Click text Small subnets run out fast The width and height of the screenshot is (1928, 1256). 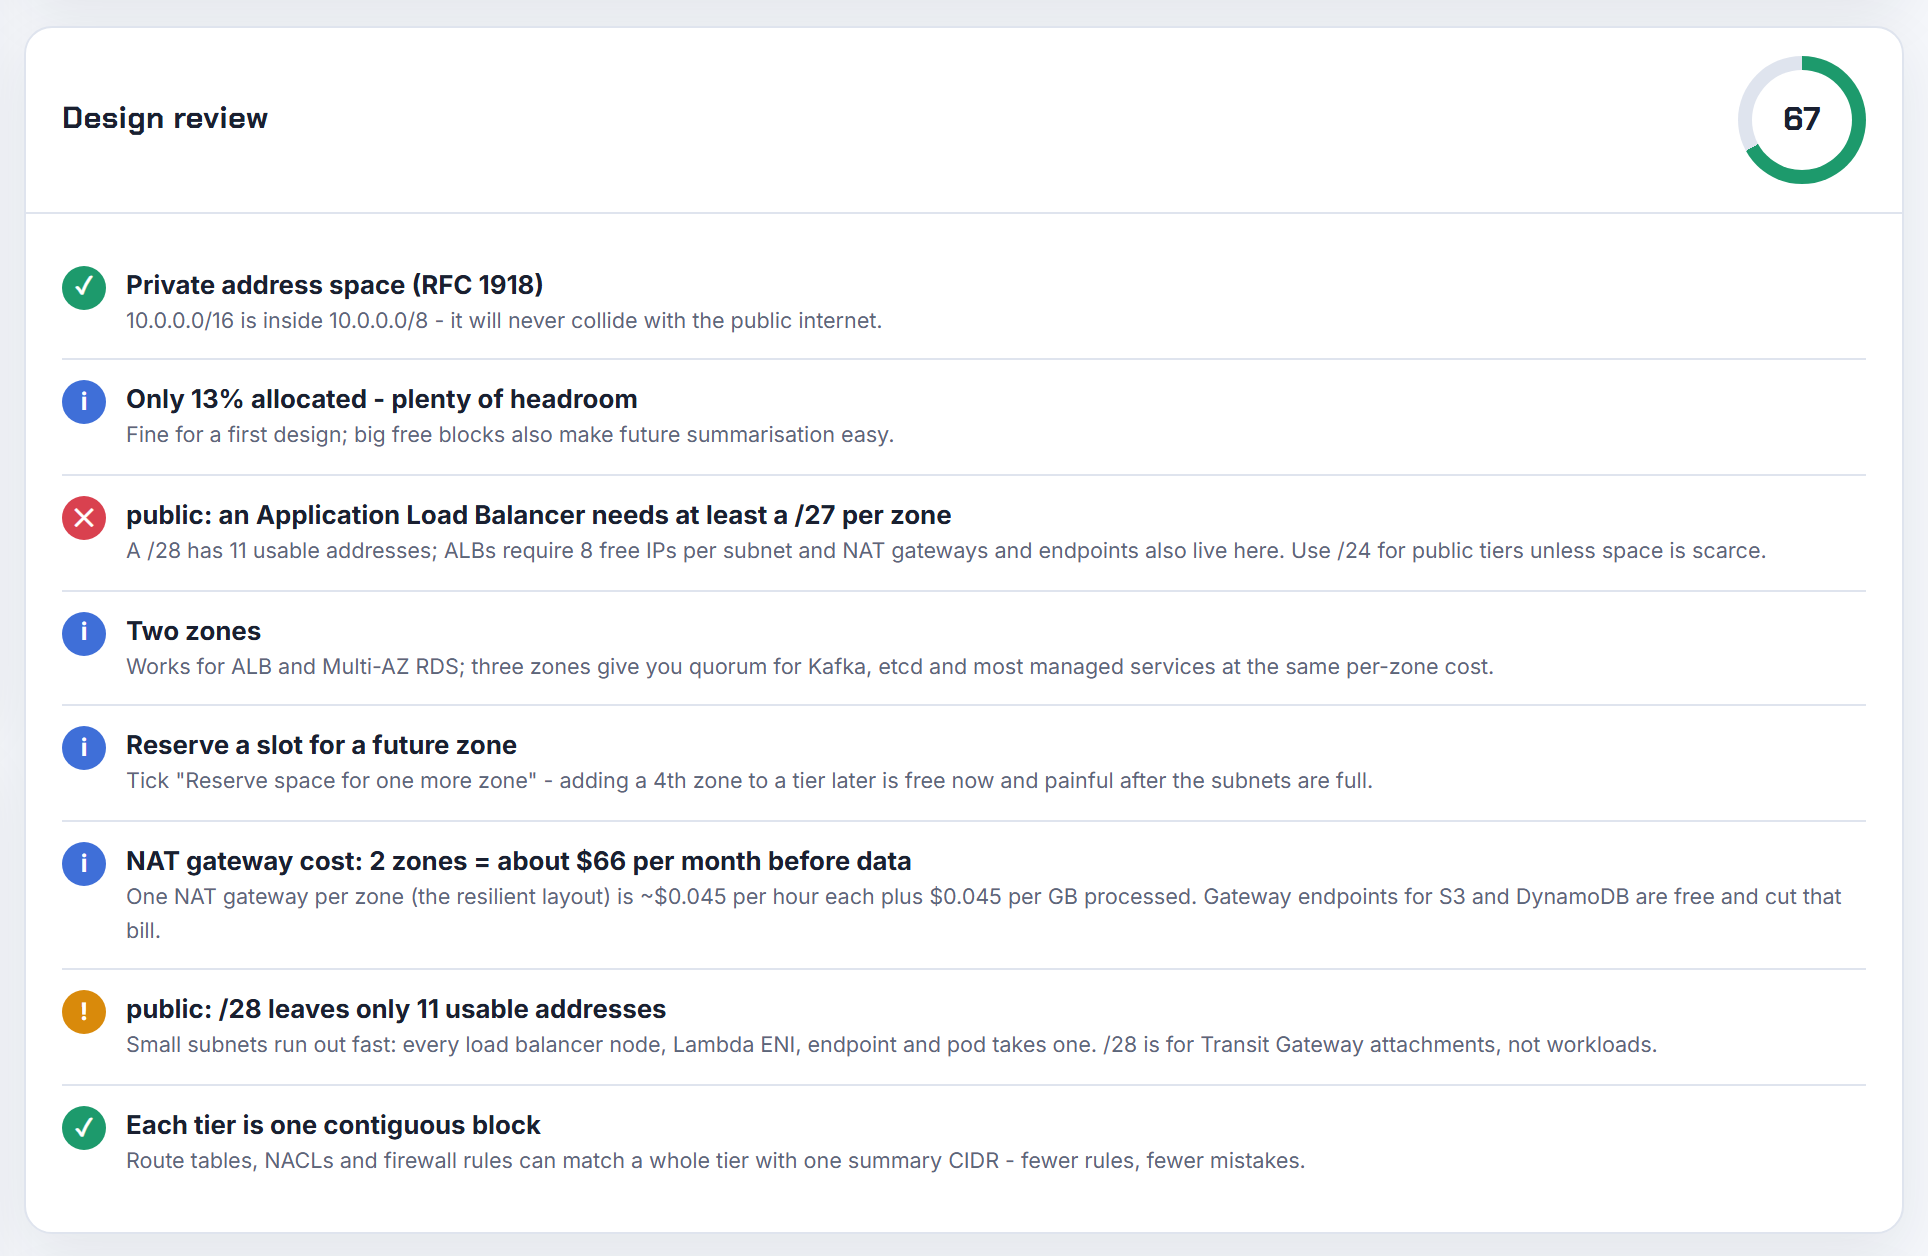click(x=892, y=1045)
